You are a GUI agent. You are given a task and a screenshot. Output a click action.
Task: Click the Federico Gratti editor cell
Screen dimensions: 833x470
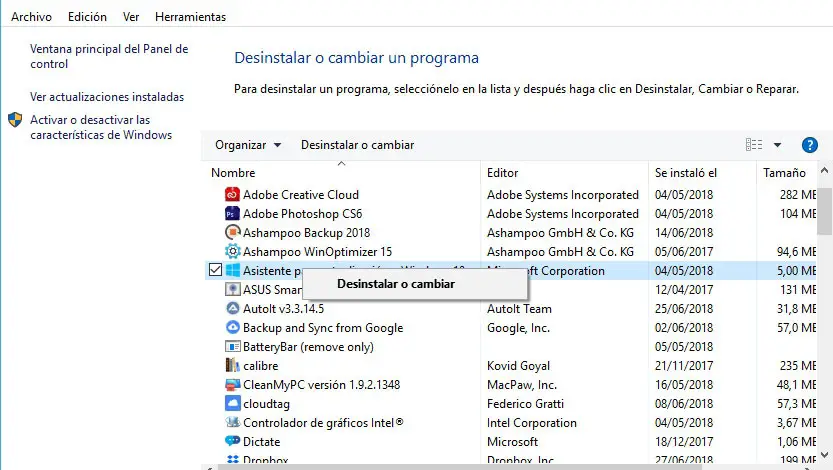[x=525, y=404]
